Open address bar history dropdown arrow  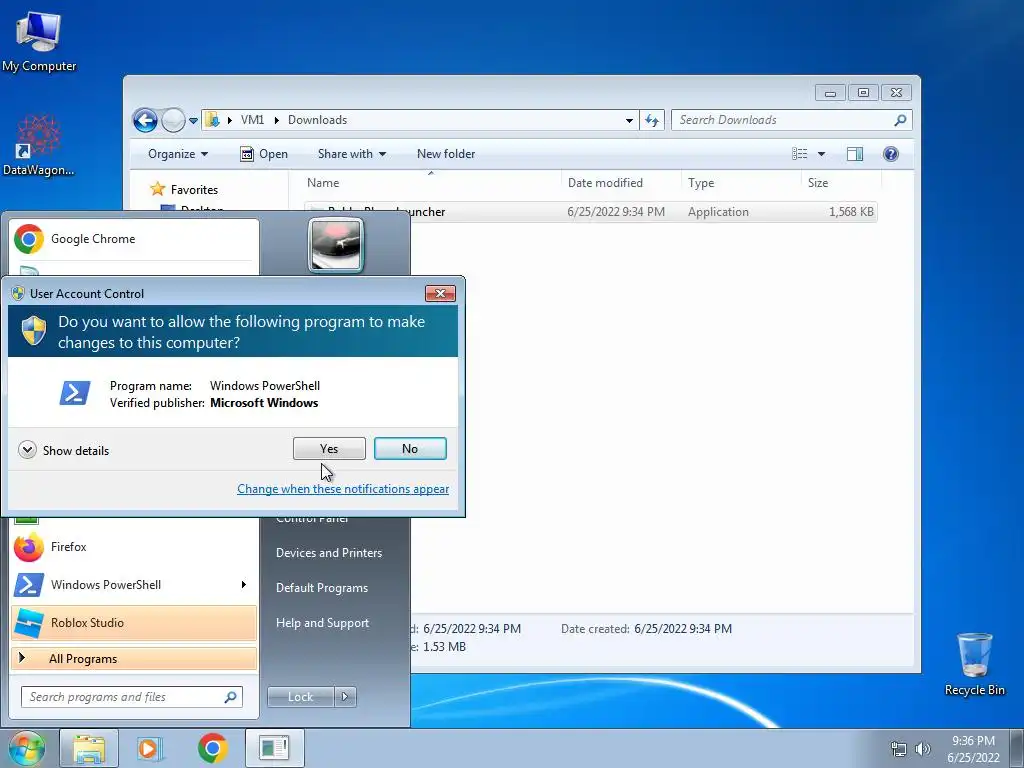[629, 120]
